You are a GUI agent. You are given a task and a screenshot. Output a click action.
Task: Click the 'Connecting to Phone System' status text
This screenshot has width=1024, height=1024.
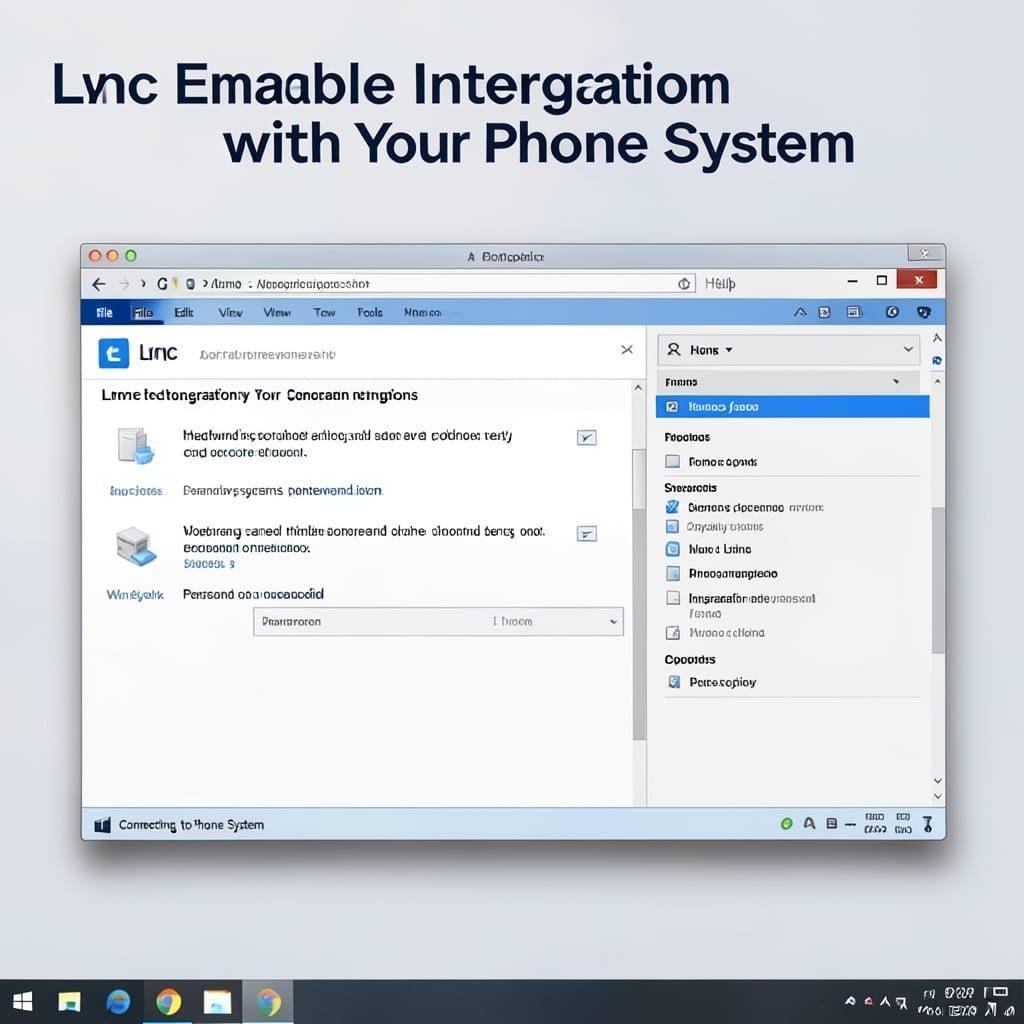pos(191,825)
